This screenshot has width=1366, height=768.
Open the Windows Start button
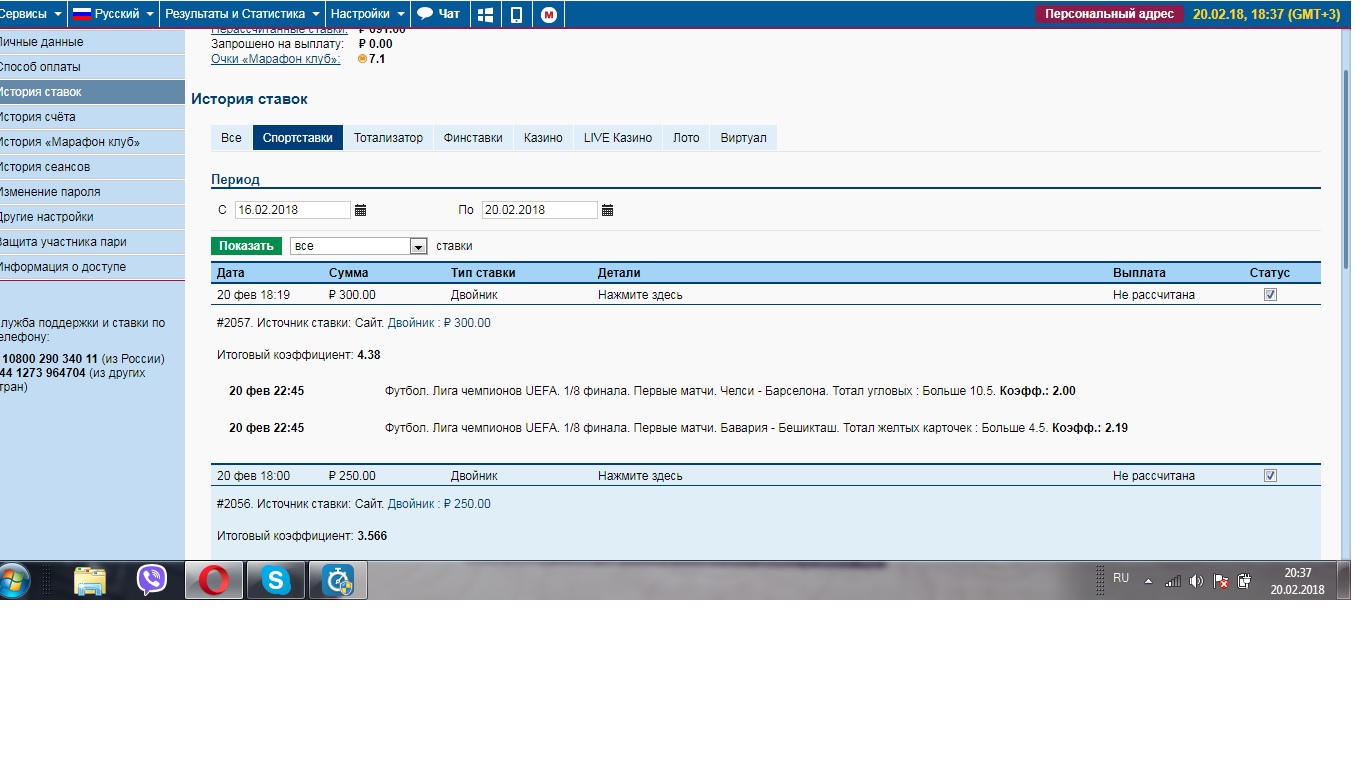pyautogui.click(x=16, y=580)
